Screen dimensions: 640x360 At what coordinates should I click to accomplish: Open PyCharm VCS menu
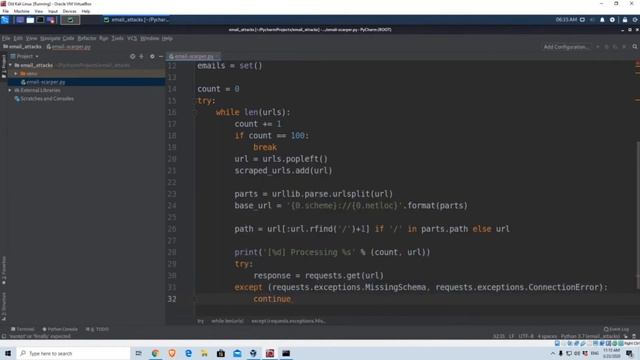(132, 38)
